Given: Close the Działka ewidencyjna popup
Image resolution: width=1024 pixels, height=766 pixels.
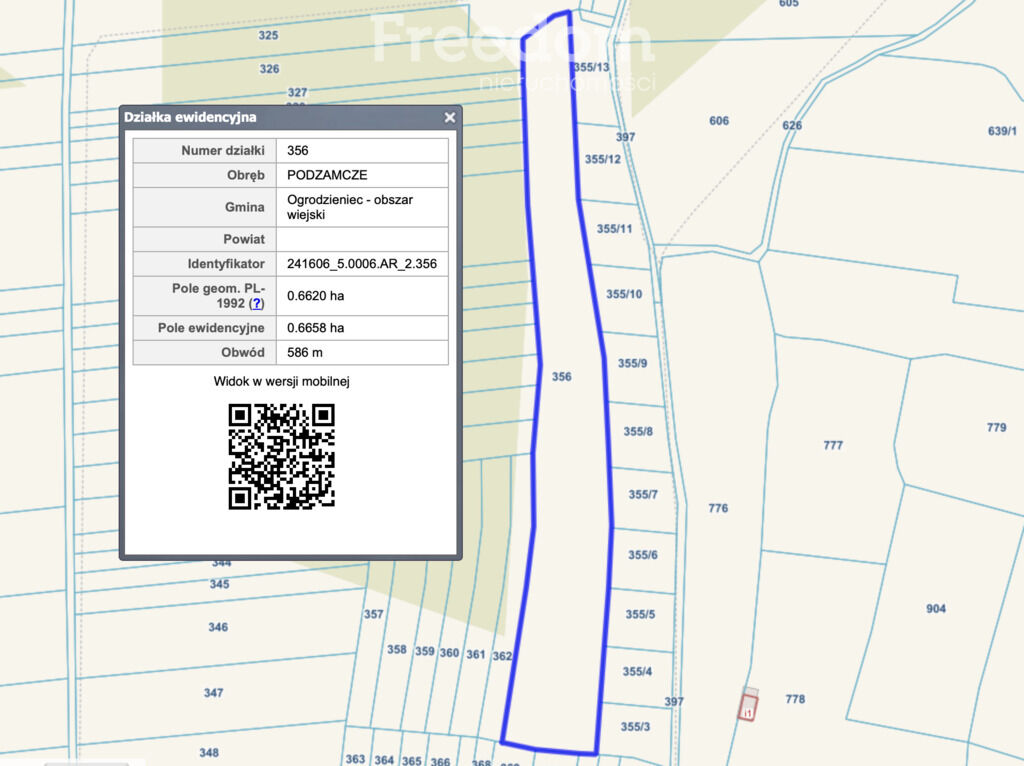Looking at the screenshot, I should (x=450, y=118).
